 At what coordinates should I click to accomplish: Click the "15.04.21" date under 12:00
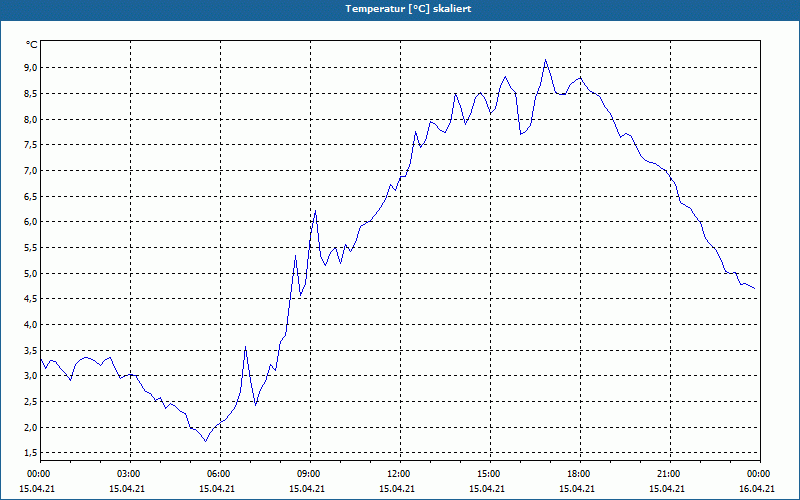pyautogui.click(x=397, y=489)
